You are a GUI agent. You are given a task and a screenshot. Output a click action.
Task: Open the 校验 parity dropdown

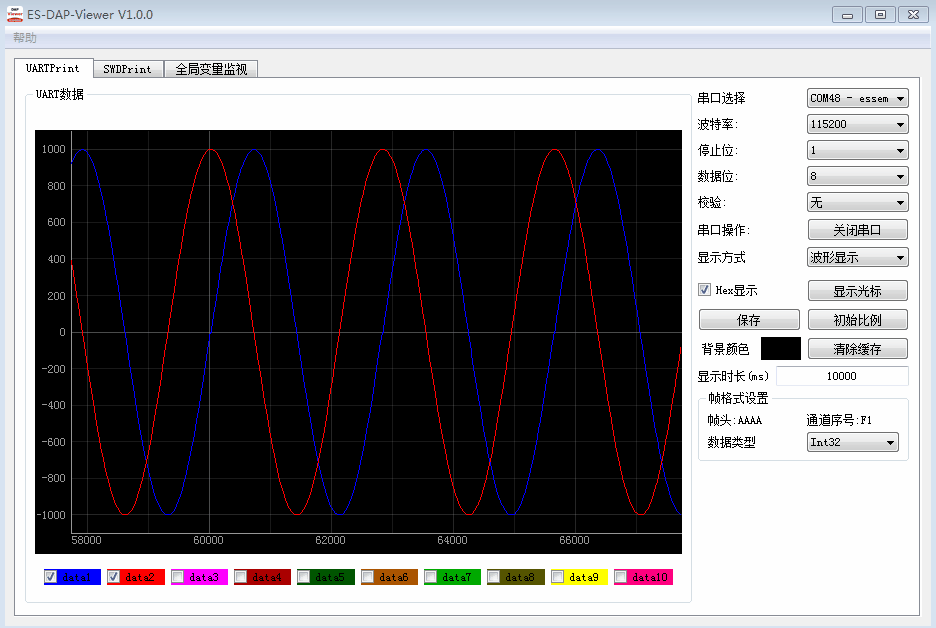(857, 202)
